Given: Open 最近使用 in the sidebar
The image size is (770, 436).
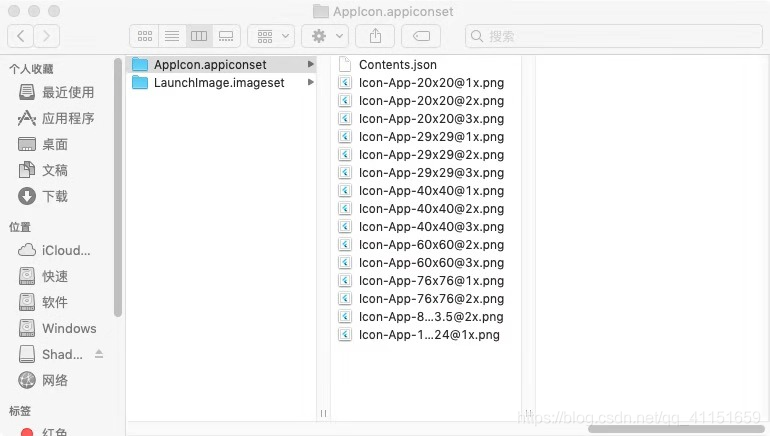Looking at the screenshot, I should (x=56, y=92).
